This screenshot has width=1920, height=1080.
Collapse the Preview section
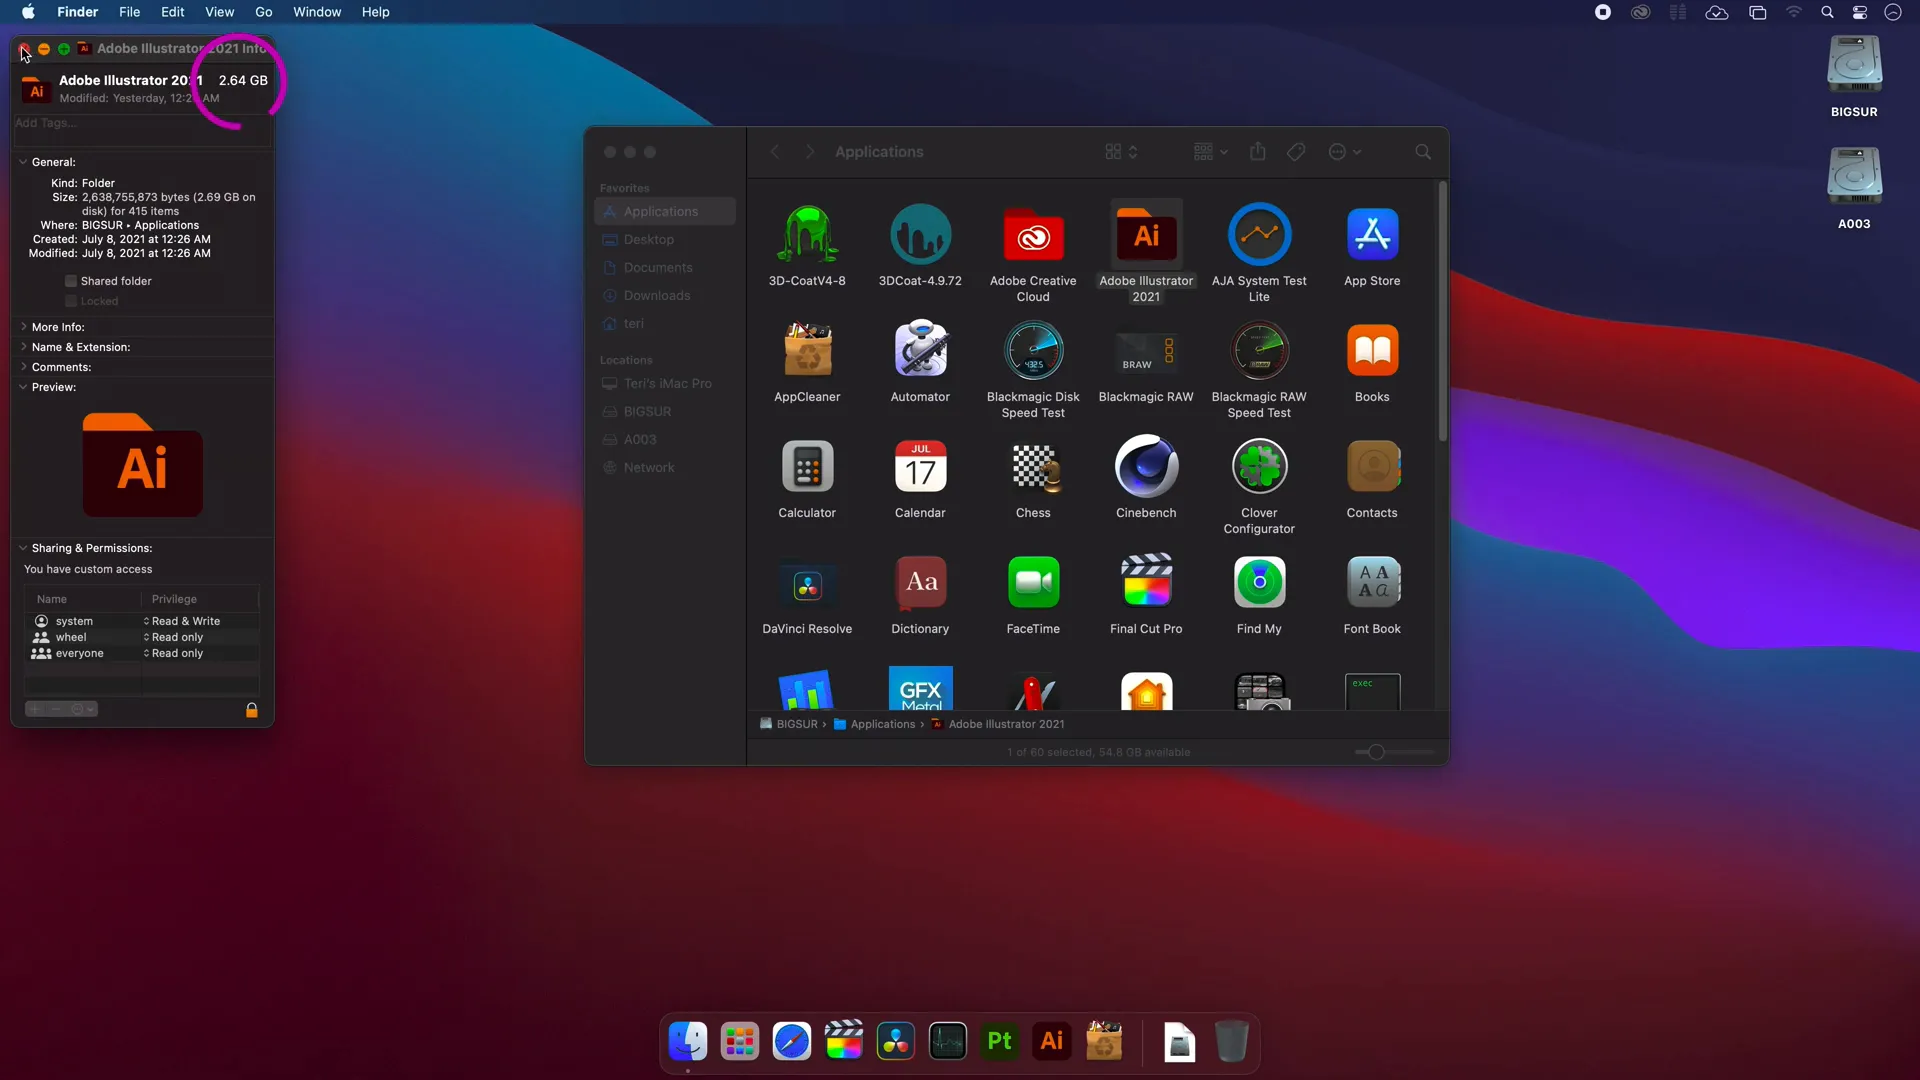coord(23,387)
